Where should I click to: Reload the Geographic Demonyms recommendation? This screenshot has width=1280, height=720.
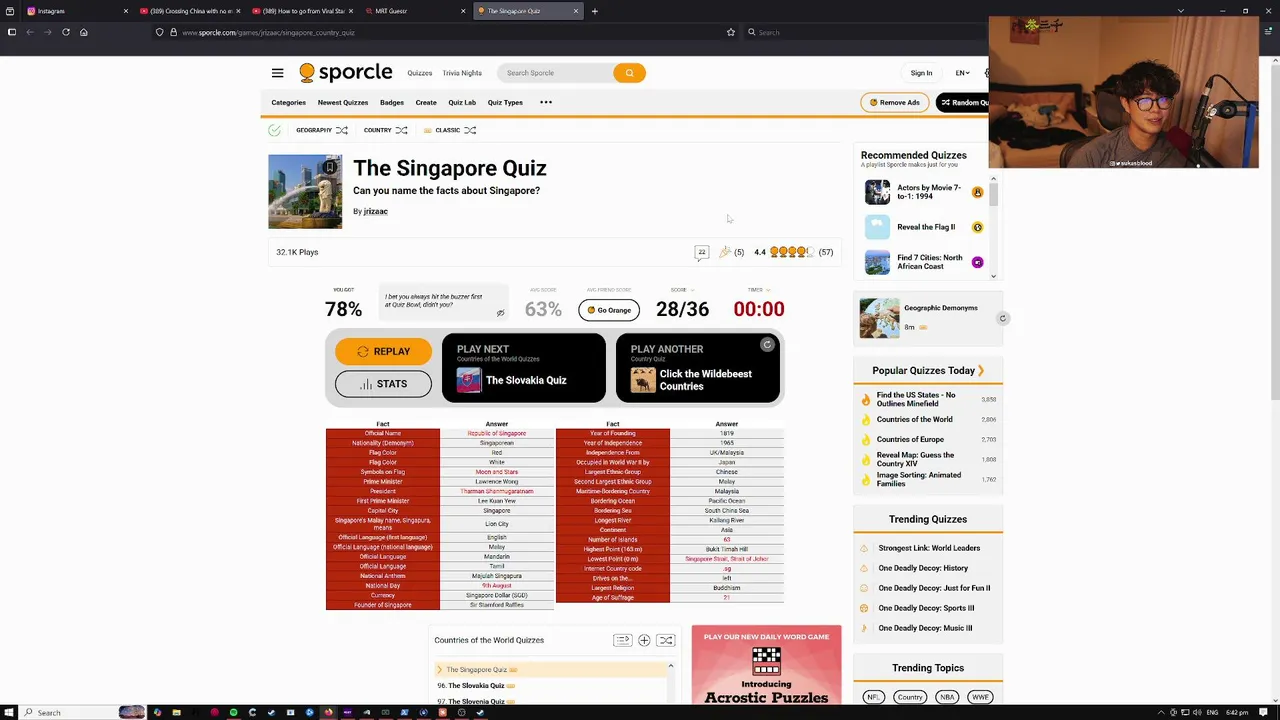1002,319
